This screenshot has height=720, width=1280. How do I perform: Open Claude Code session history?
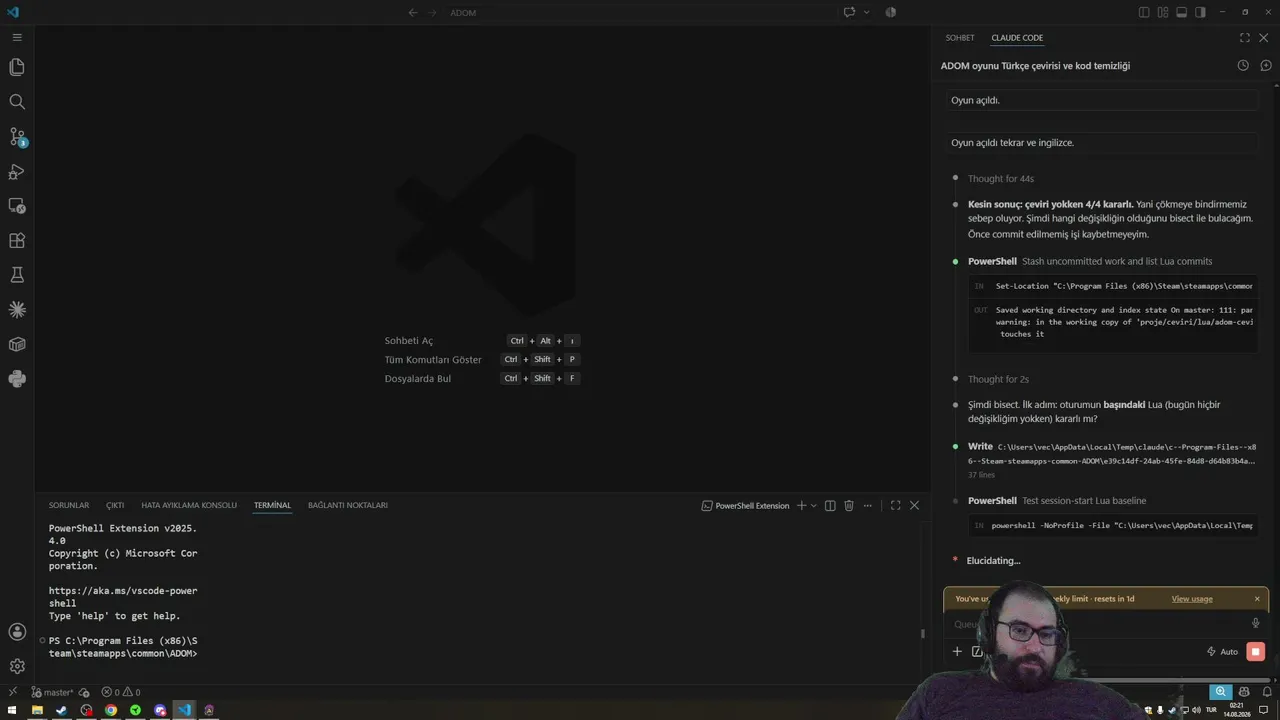[x=1243, y=65]
